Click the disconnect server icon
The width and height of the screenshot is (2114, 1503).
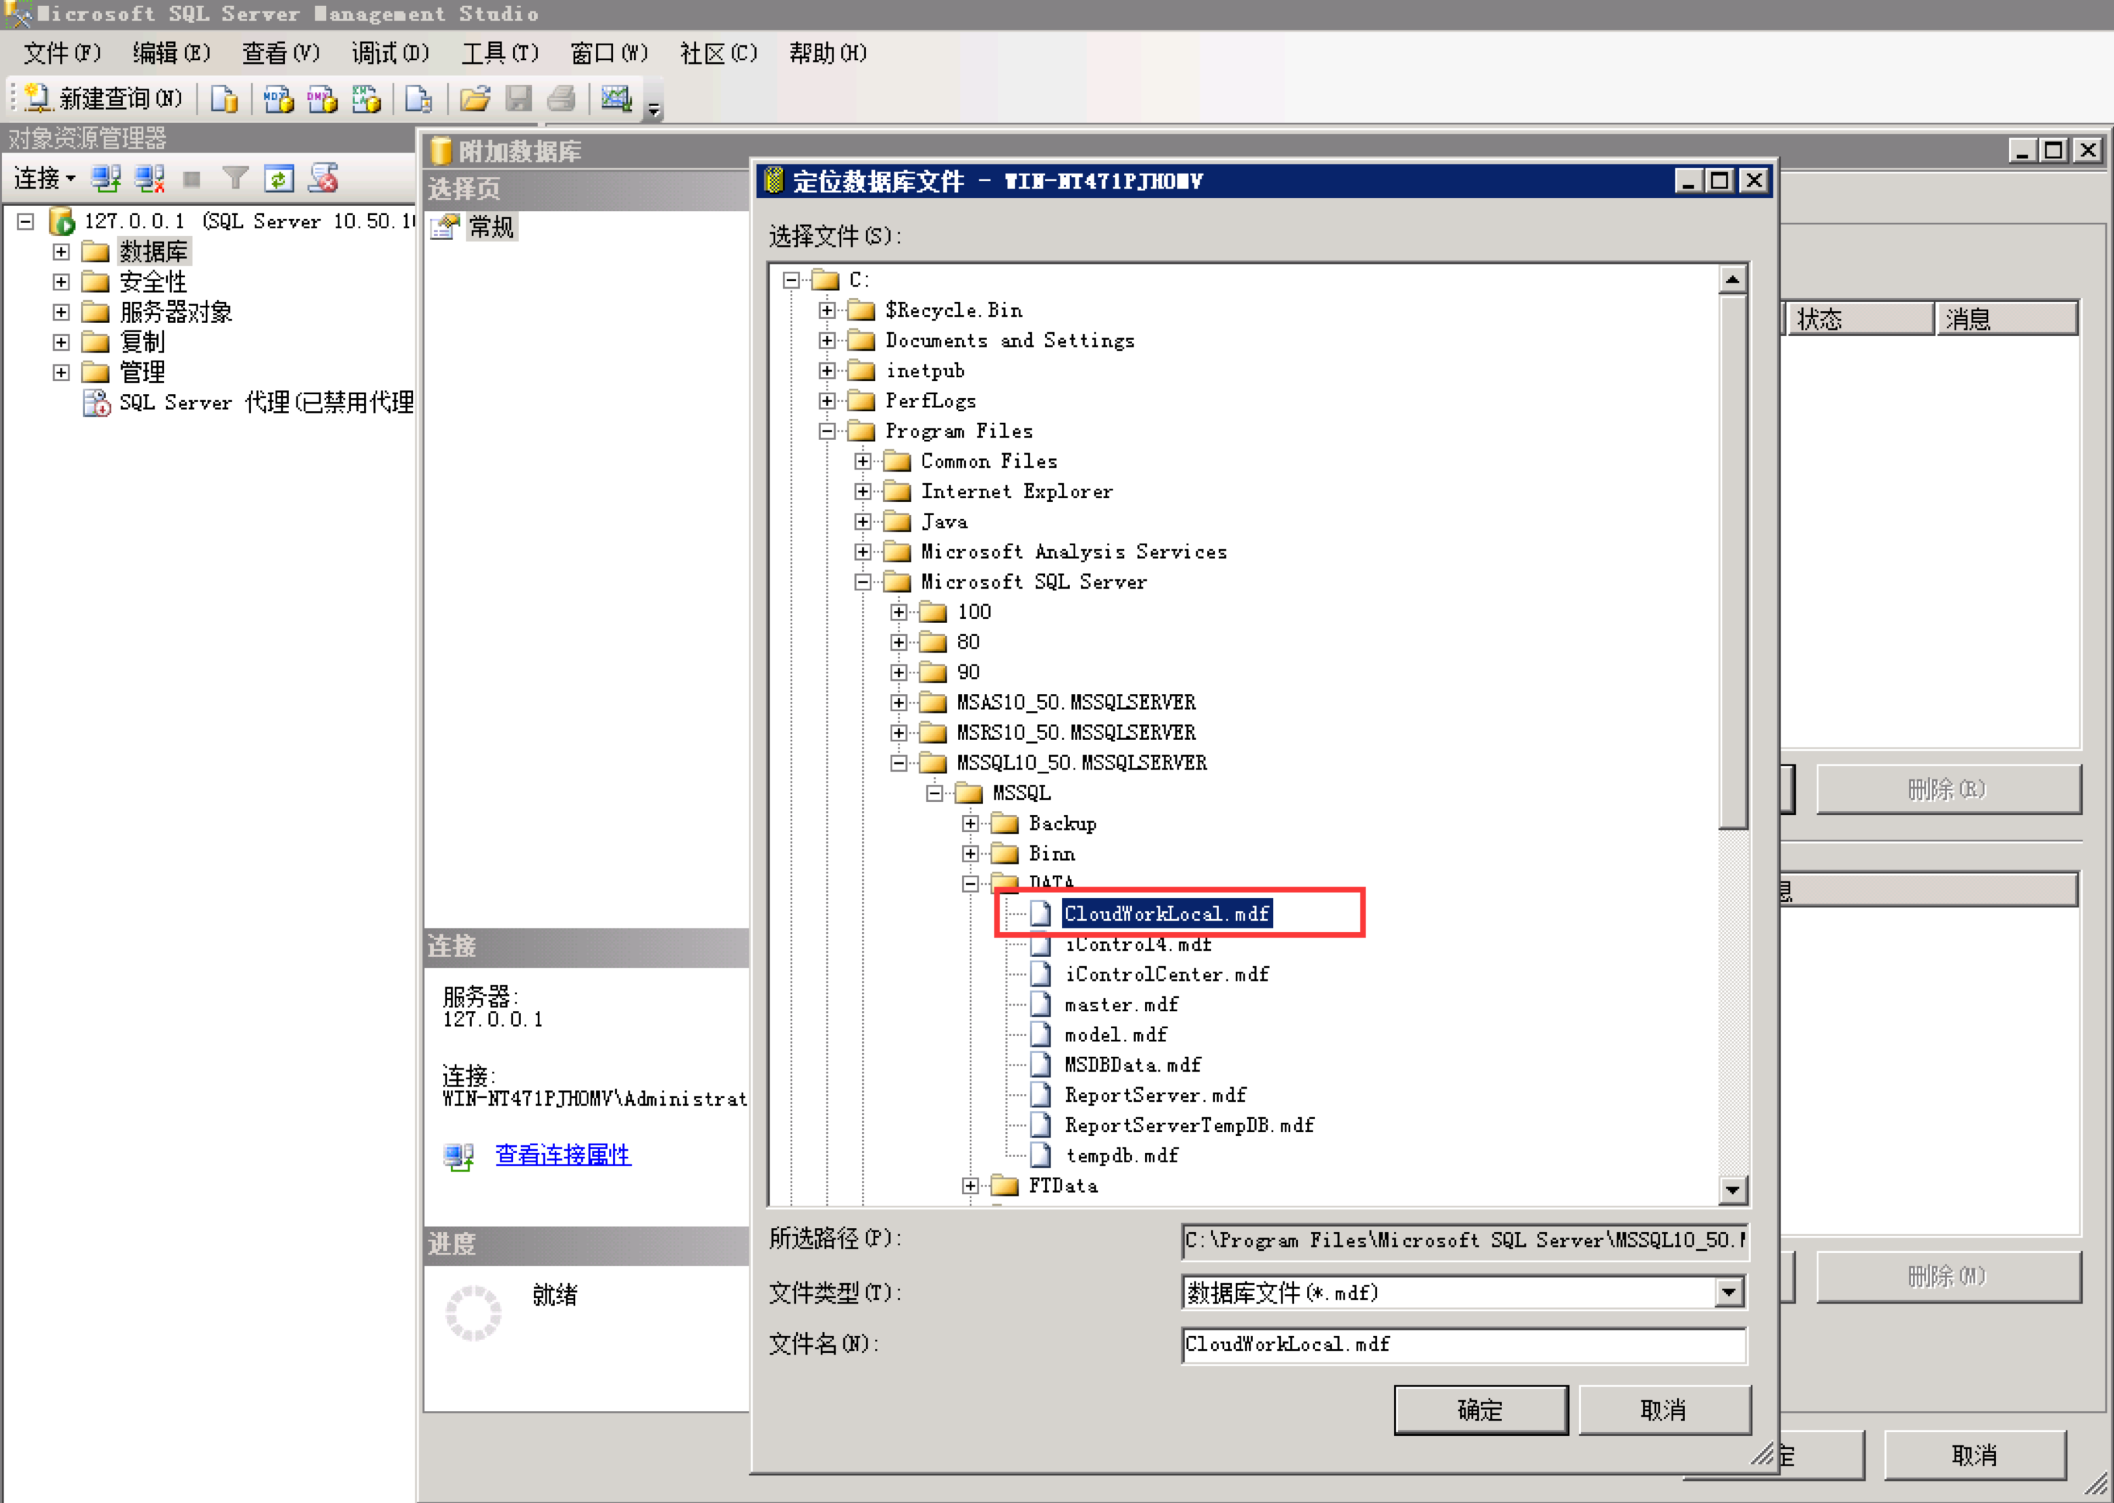[x=149, y=178]
